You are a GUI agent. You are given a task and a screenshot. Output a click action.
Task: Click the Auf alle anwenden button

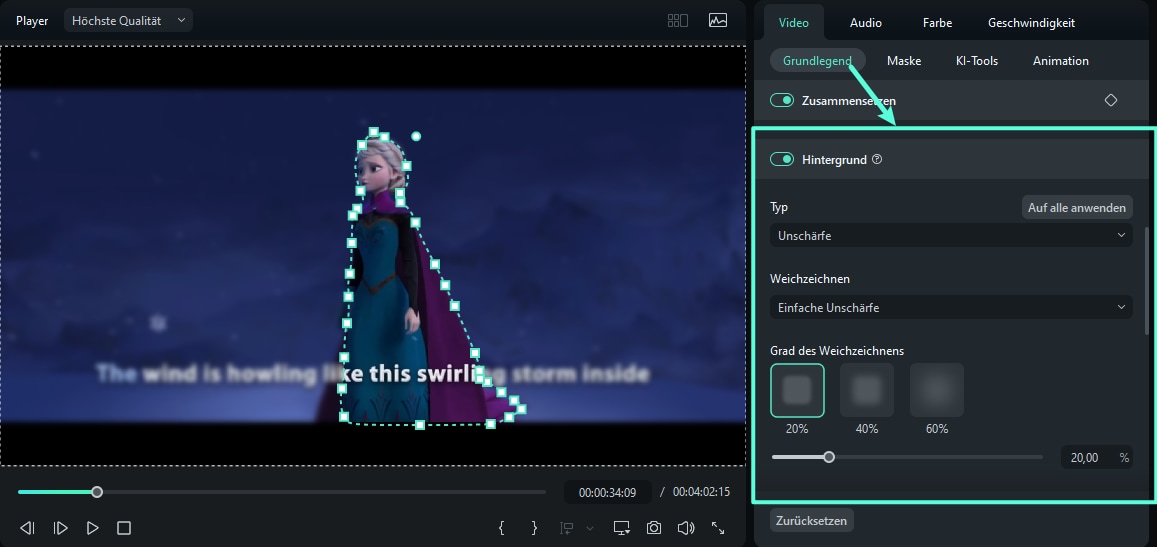(1077, 207)
